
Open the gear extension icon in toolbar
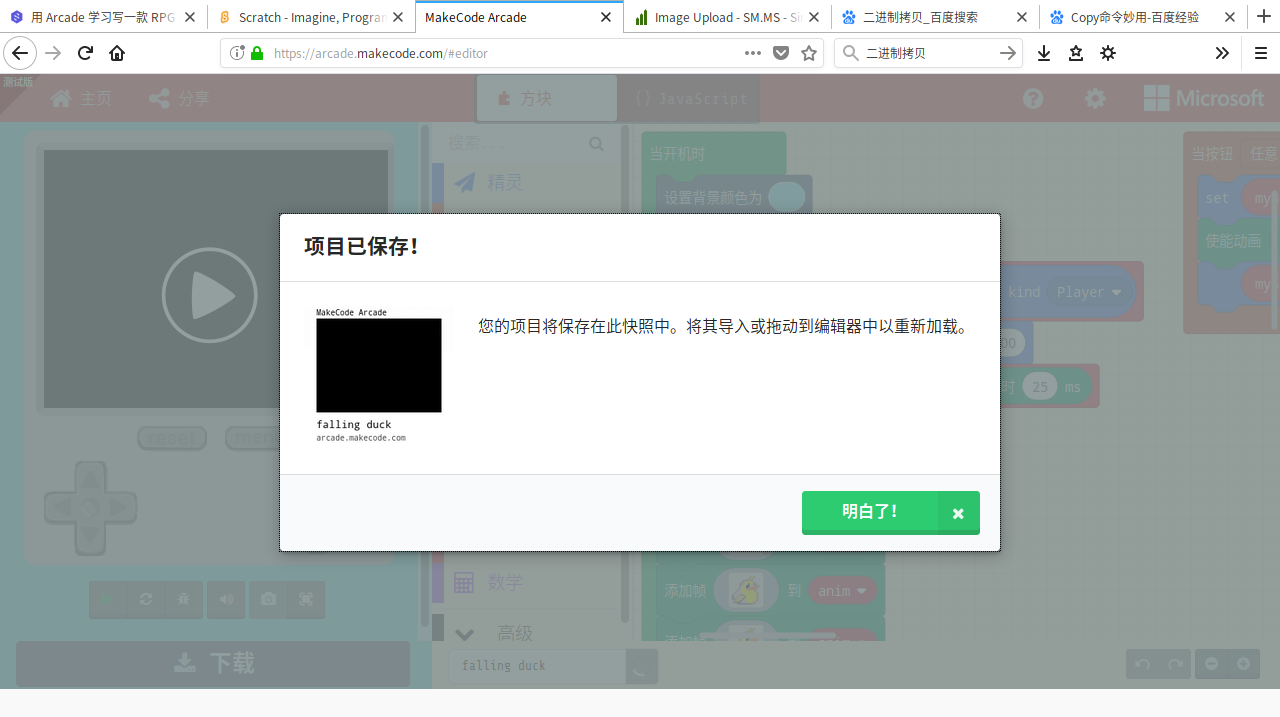click(x=1108, y=53)
